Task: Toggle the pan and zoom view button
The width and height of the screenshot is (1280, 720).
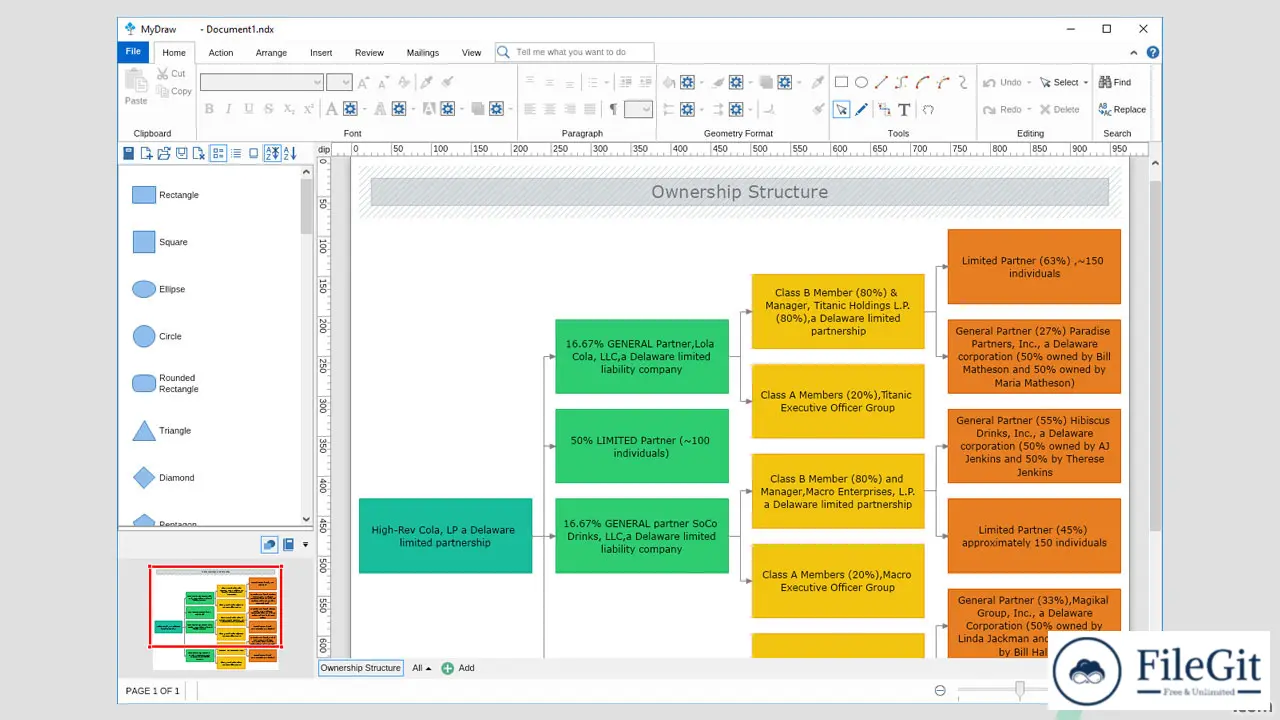Action: (x=269, y=545)
